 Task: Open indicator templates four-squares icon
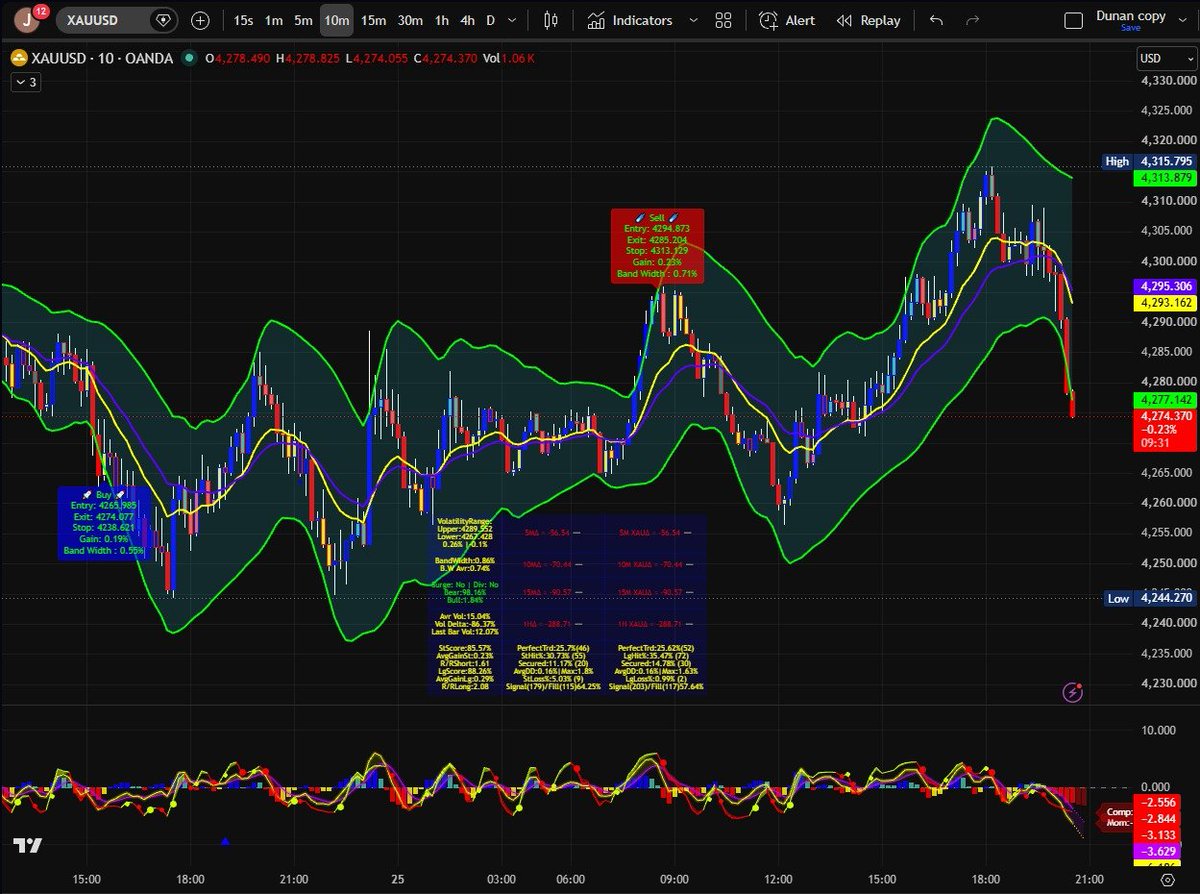pos(724,20)
